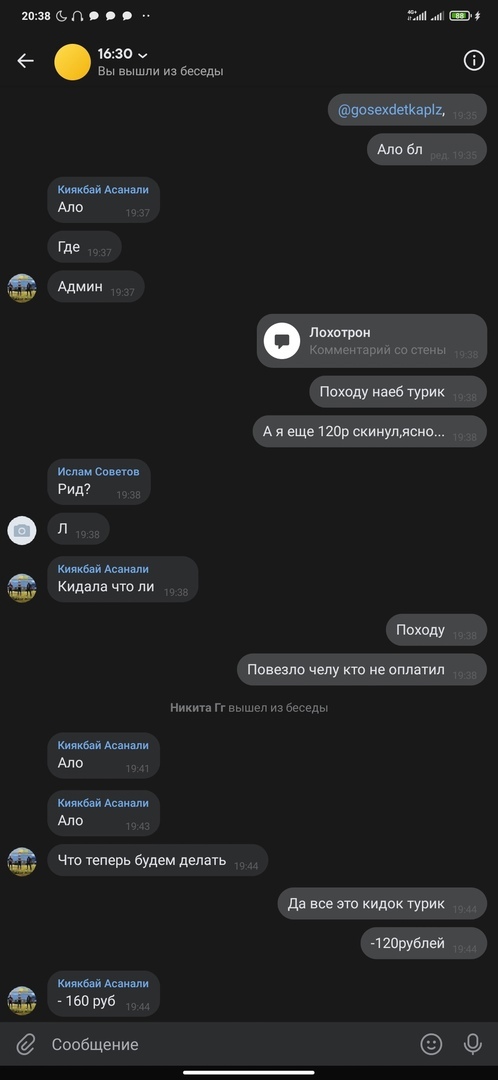Select 'Что теперь будем делать' message

[158, 860]
